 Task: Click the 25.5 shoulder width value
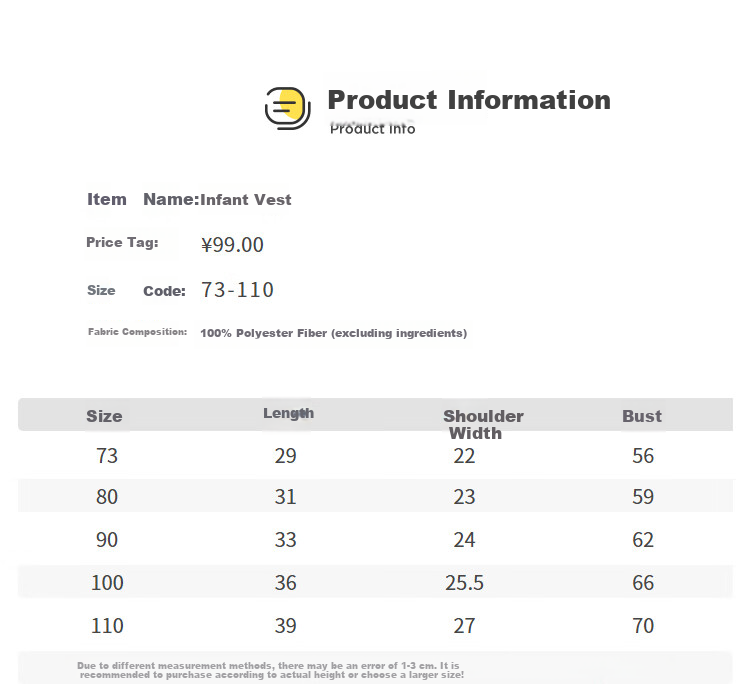pos(464,583)
